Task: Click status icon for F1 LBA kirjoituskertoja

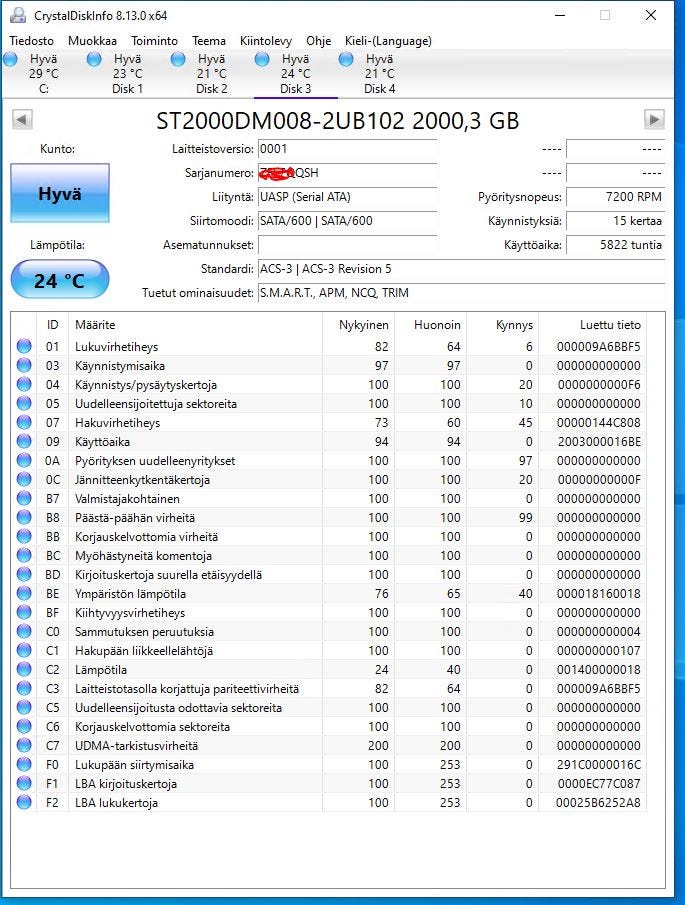Action: click(x=24, y=784)
